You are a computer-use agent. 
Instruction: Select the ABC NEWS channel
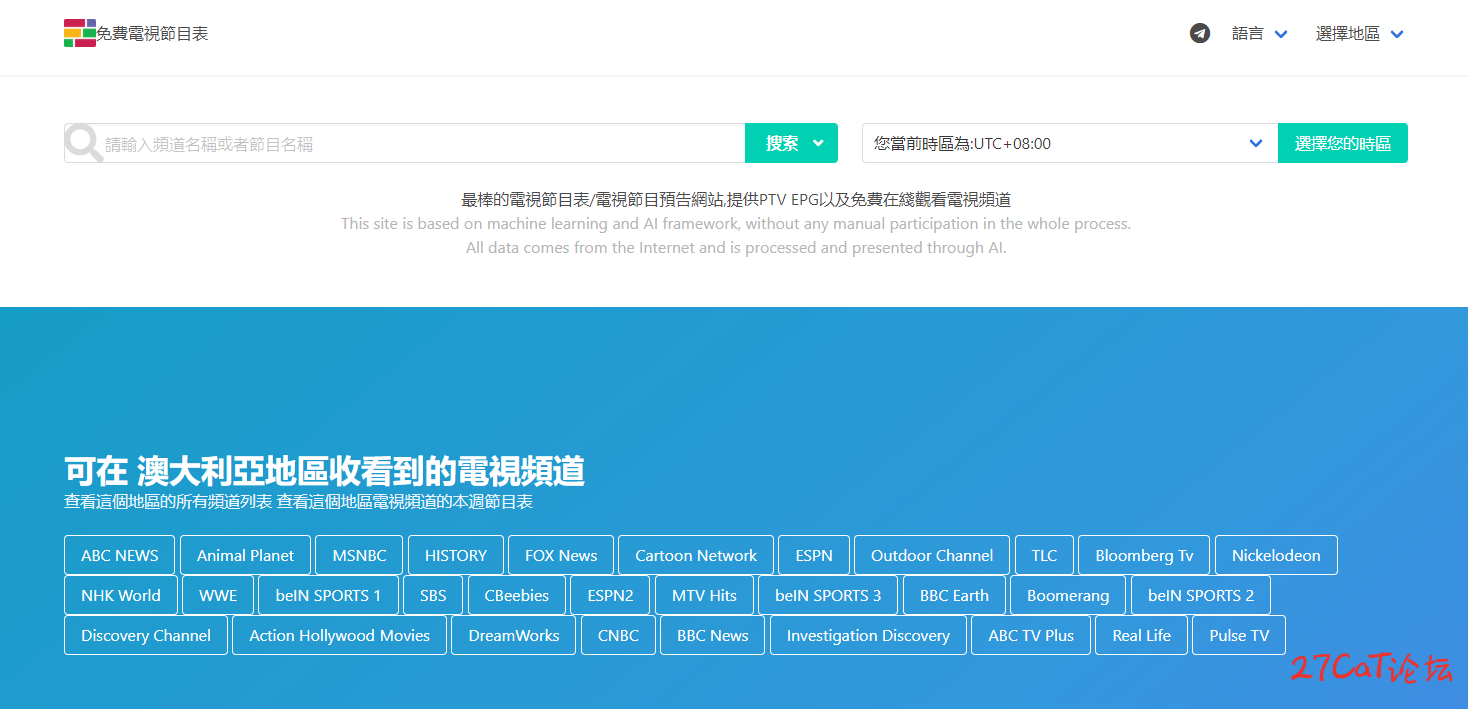120,555
